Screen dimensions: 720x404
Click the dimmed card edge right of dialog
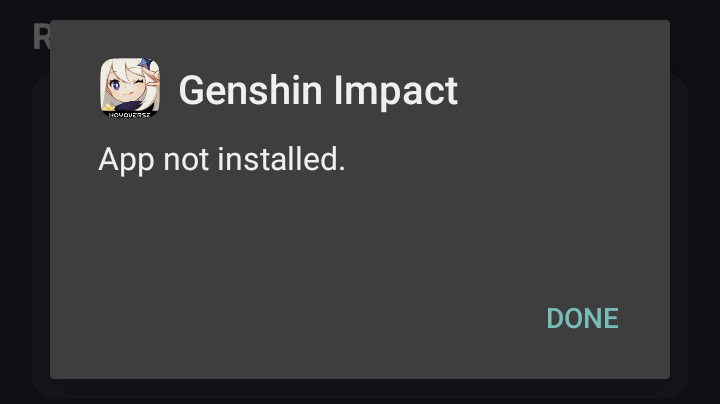point(679,230)
